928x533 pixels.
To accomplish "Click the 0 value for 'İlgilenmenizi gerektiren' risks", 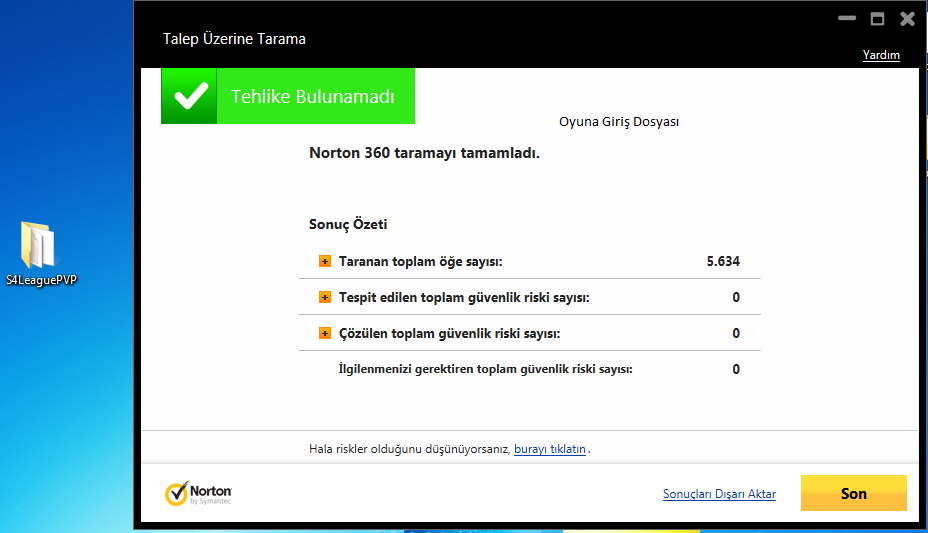I will click(736, 370).
